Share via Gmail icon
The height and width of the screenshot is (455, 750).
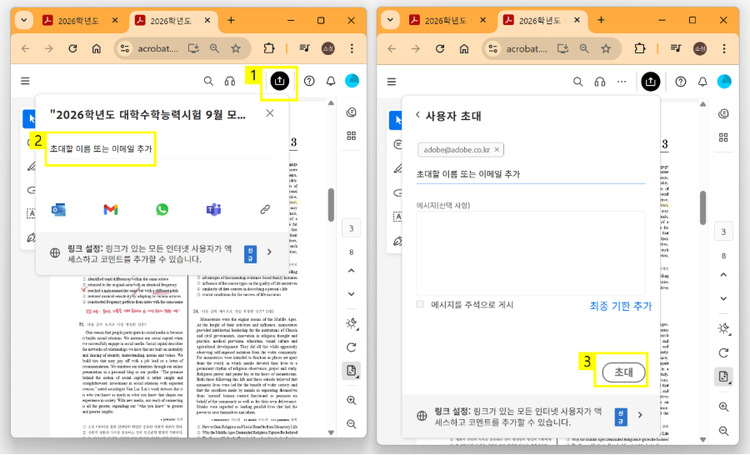coord(110,210)
